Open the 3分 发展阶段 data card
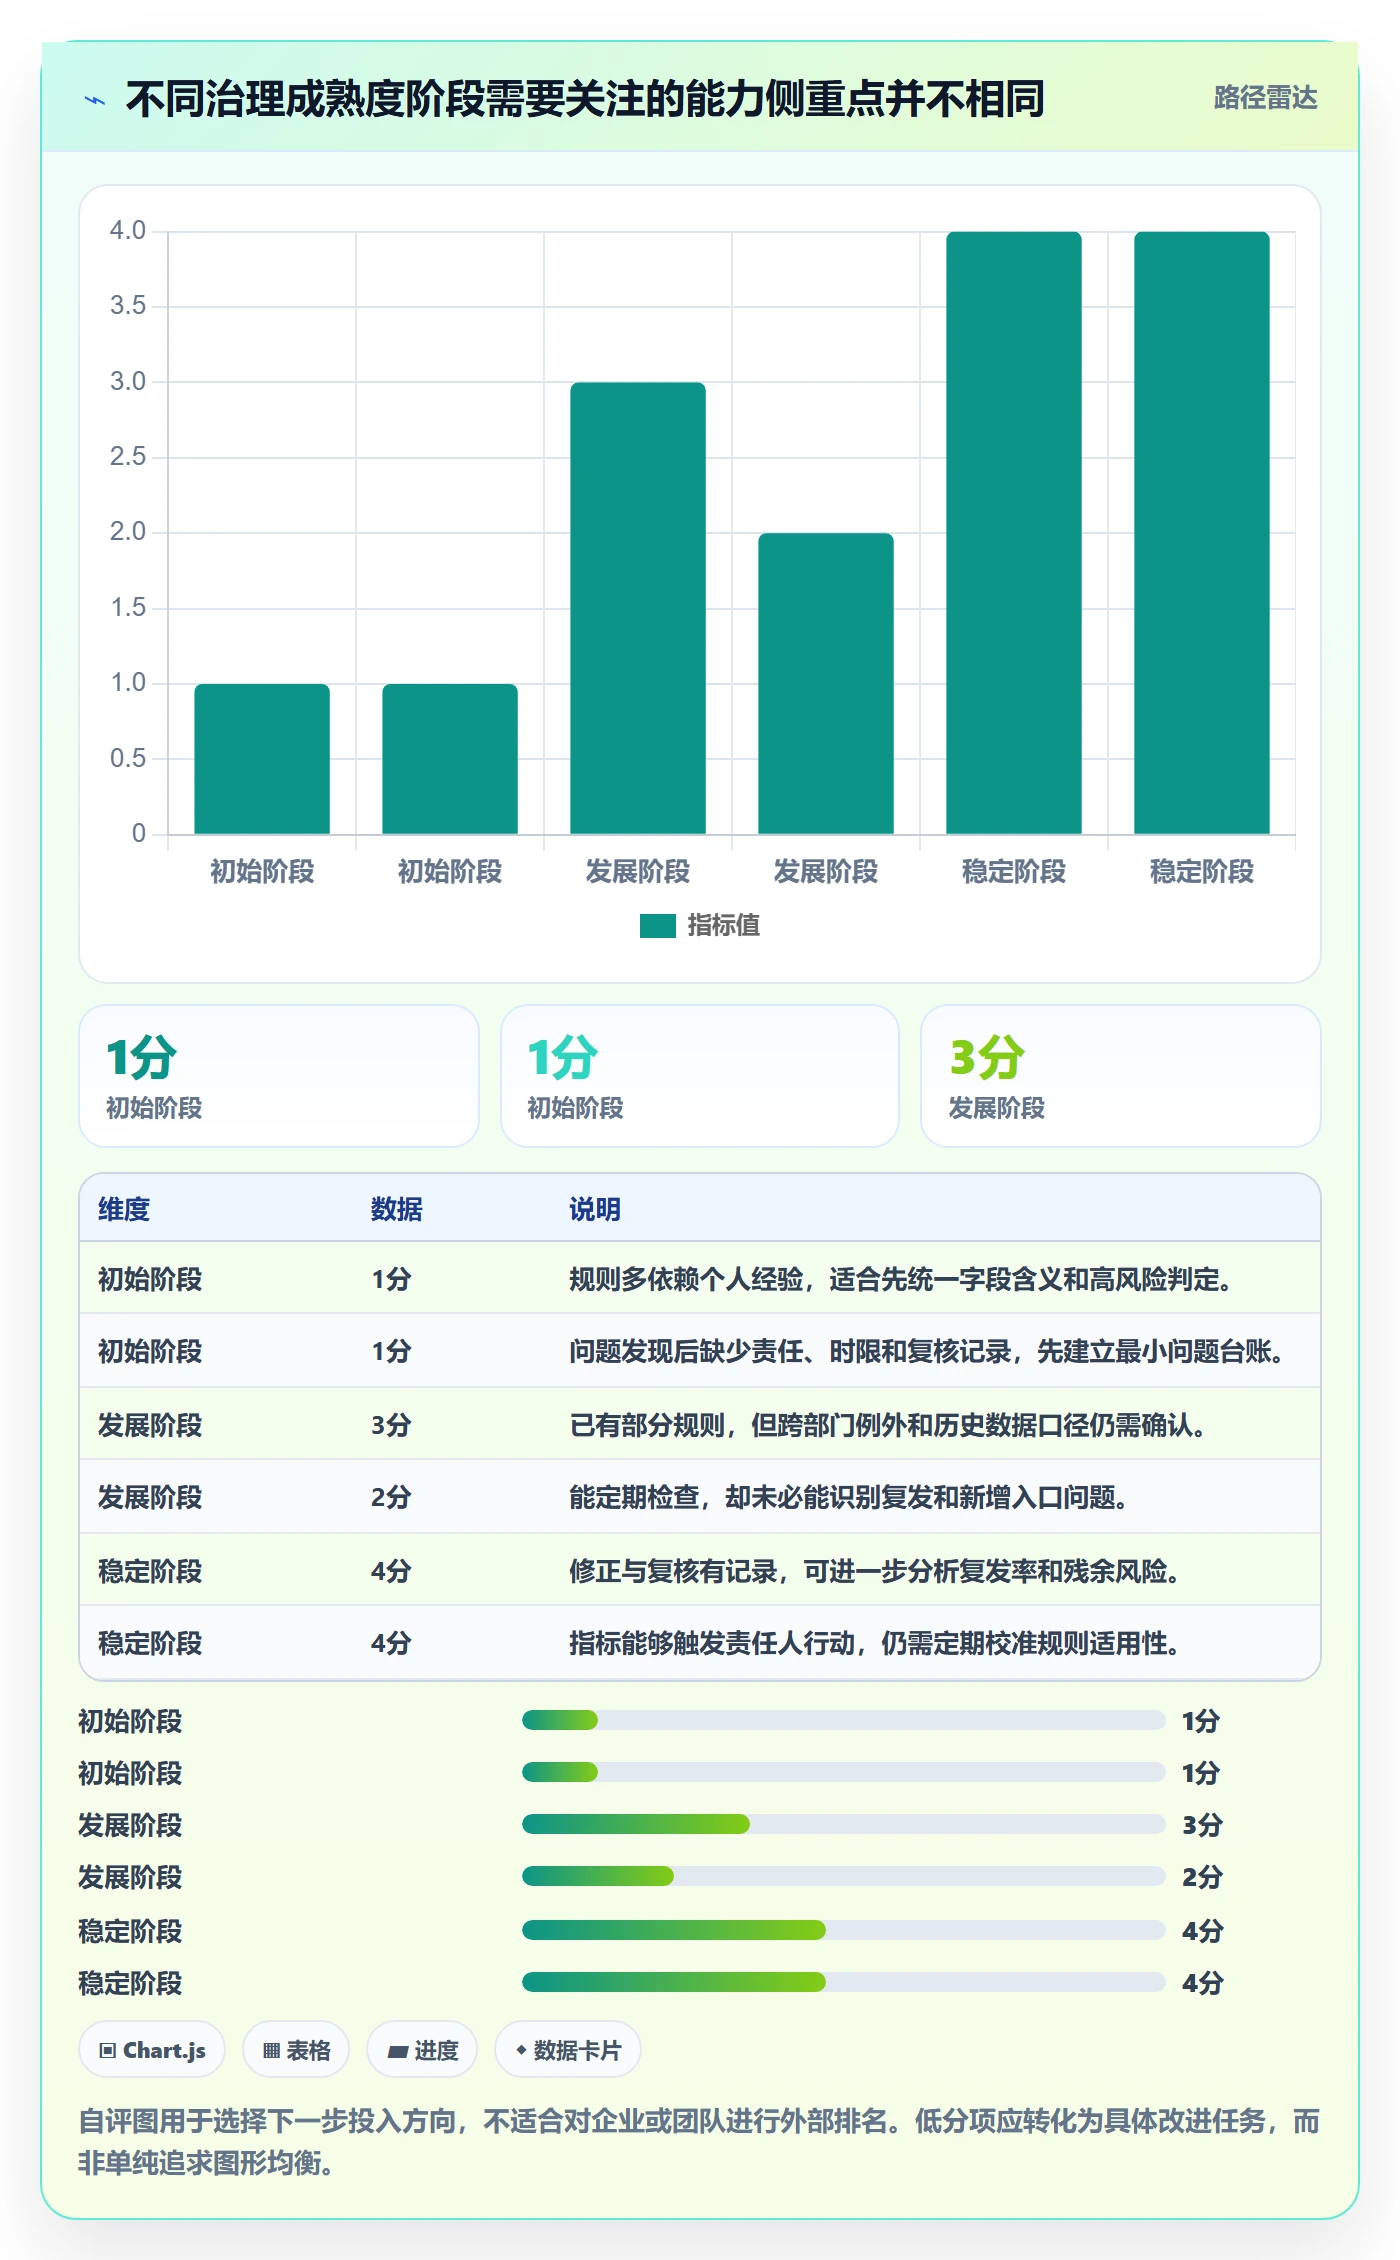The height and width of the screenshot is (2260, 1400). pos(1120,1076)
